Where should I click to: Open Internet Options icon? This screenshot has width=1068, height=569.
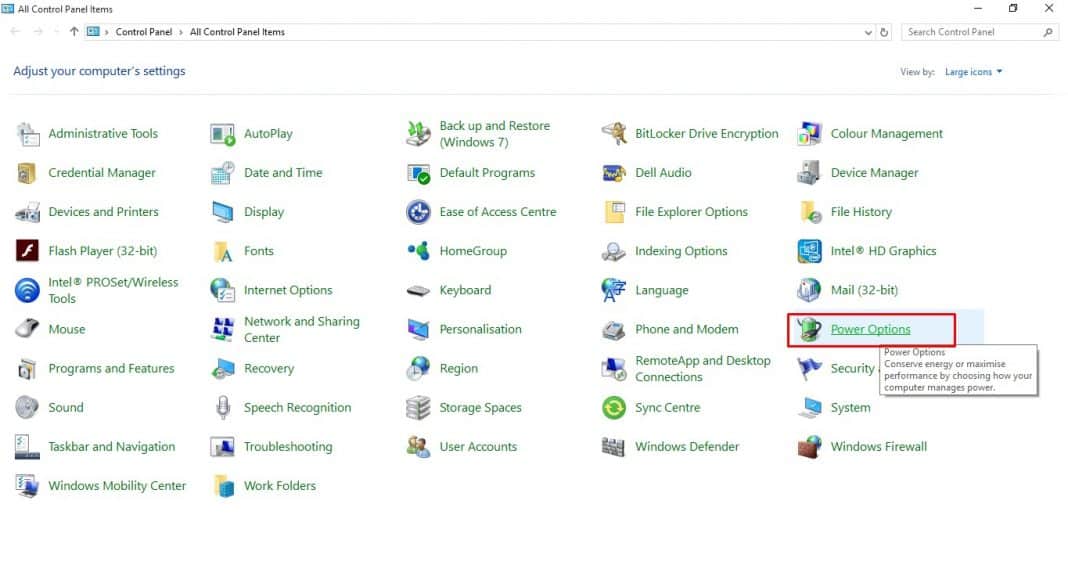click(223, 290)
